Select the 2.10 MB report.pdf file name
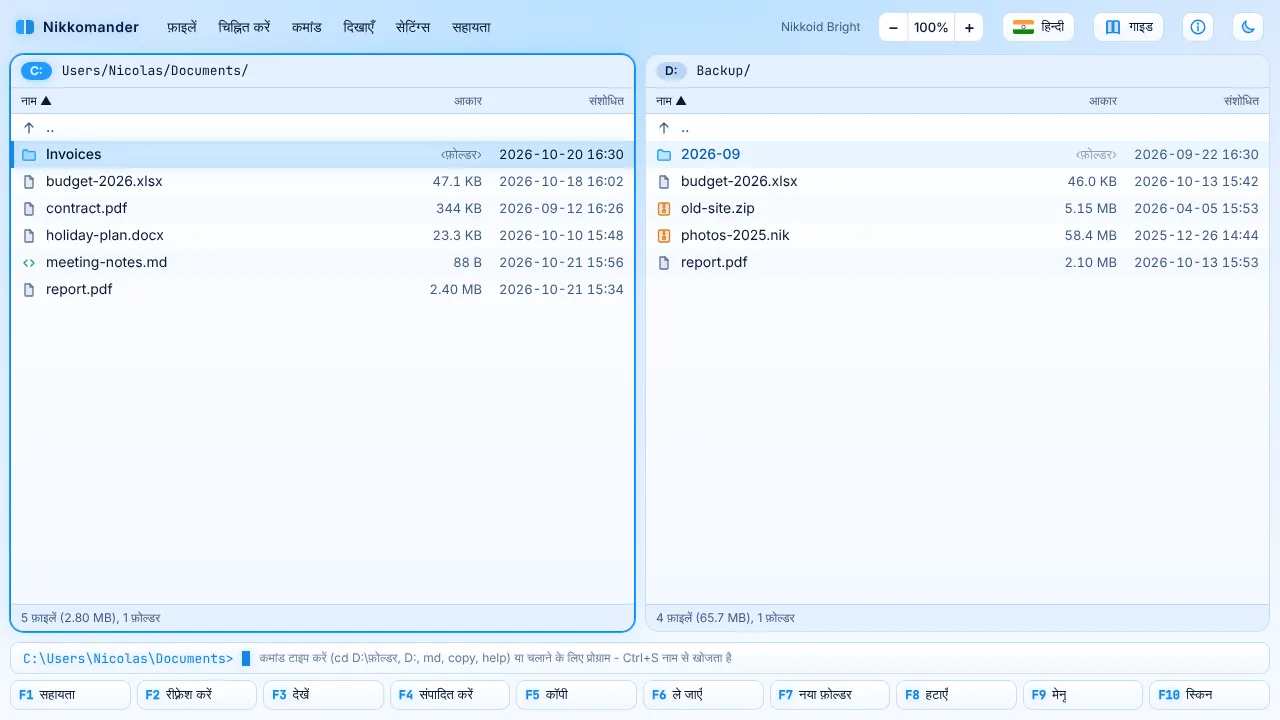Image resolution: width=1280 pixels, height=720 pixels. tap(714, 262)
